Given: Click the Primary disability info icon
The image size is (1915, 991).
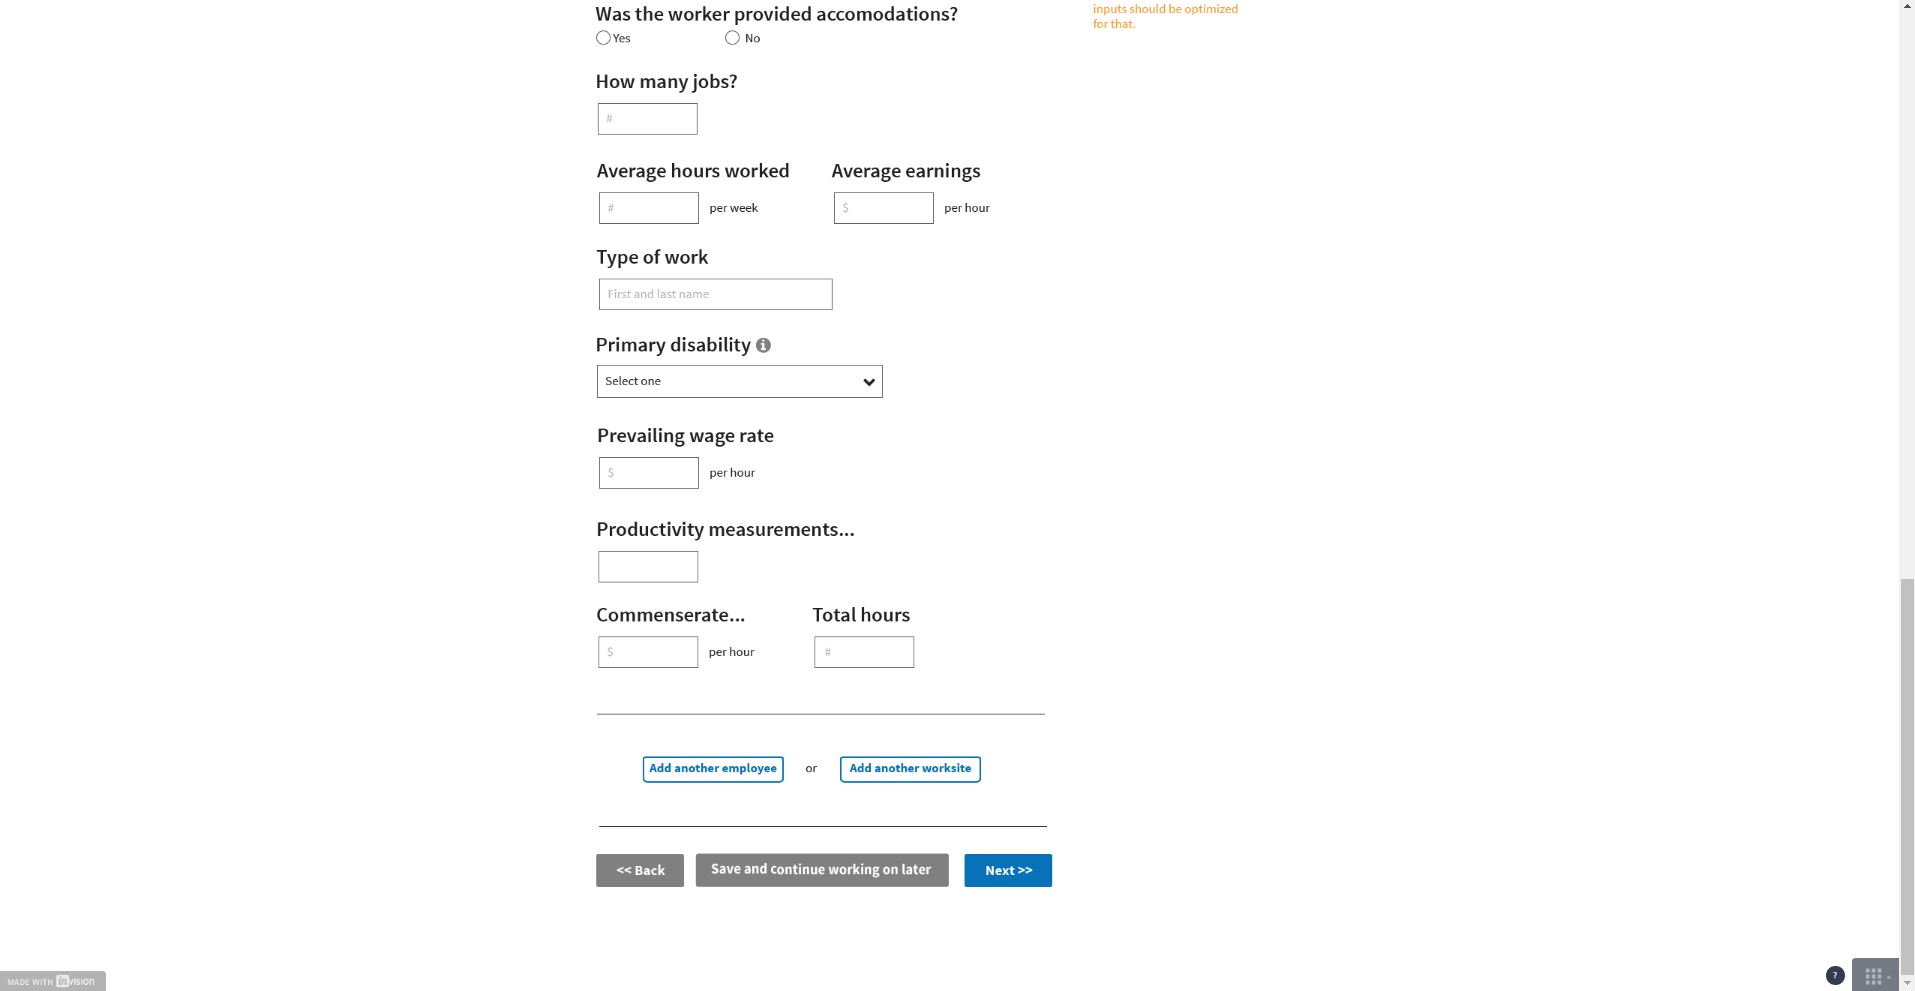Looking at the screenshot, I should 763,345.
